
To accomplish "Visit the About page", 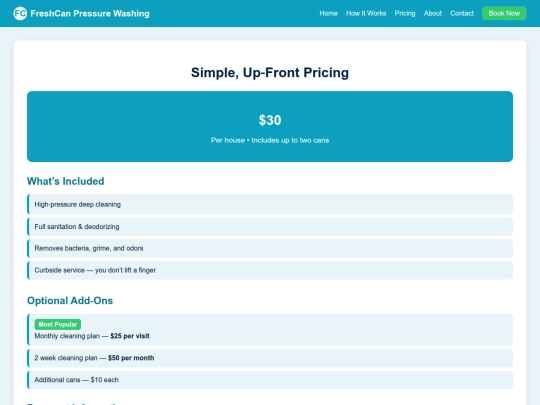I will (x=433, y=13).
